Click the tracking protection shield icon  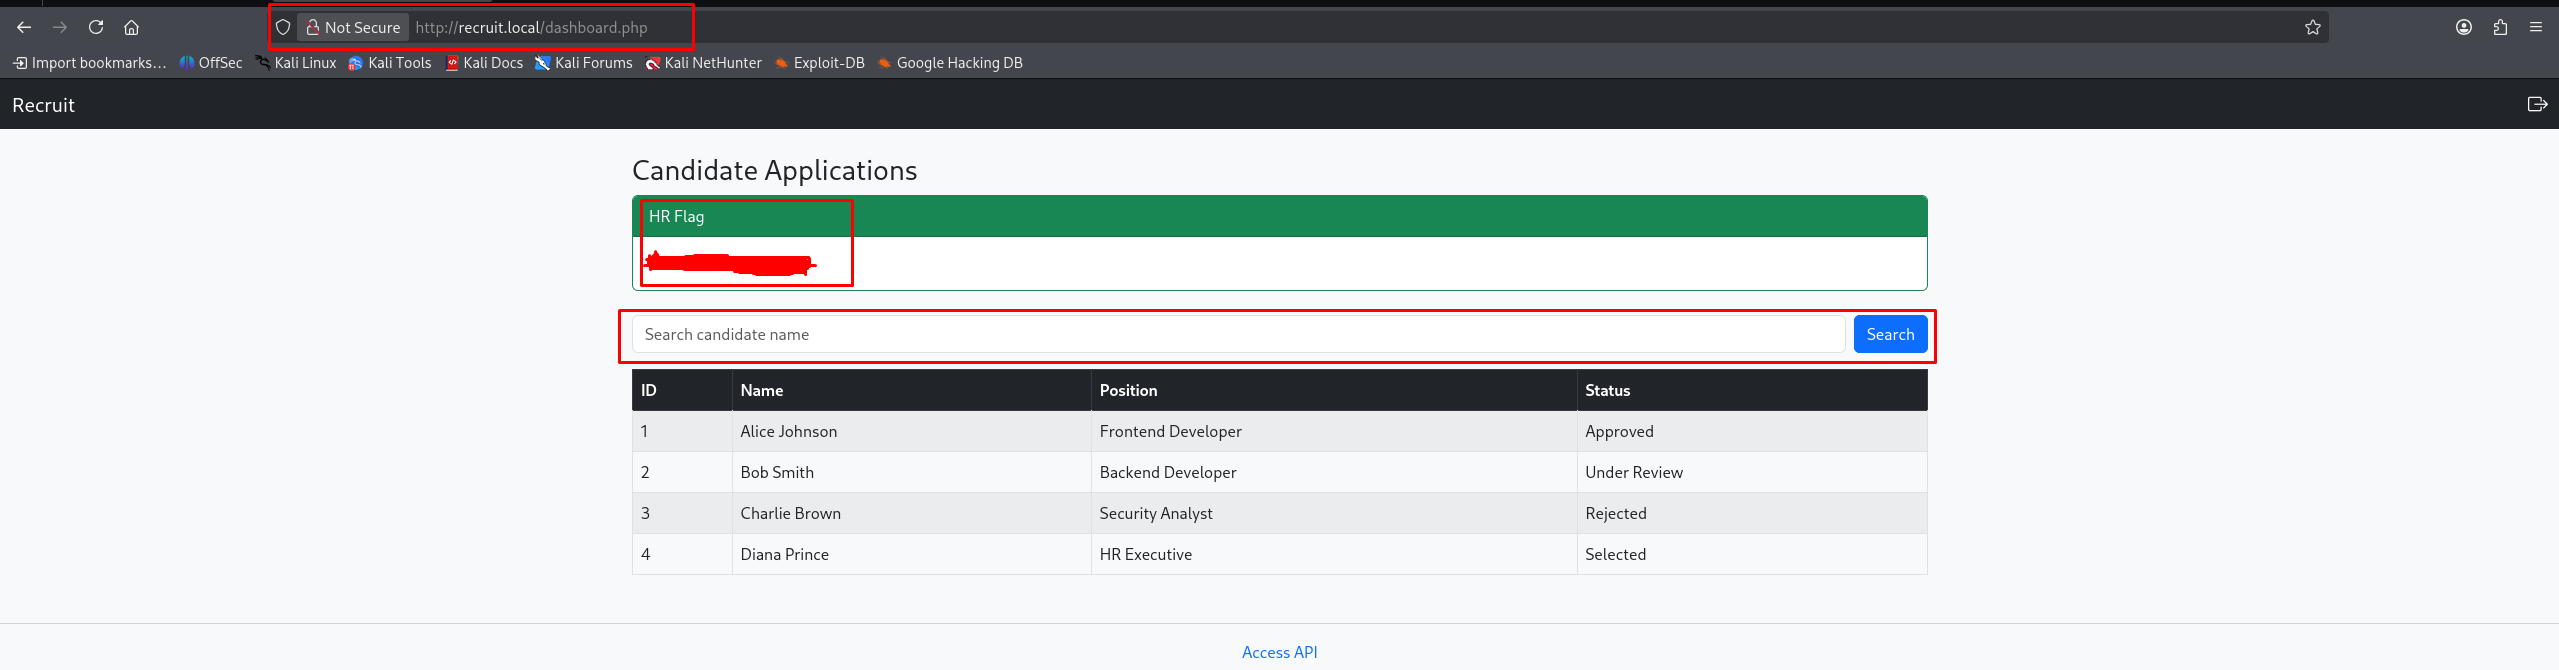click(x=283, y=27)
